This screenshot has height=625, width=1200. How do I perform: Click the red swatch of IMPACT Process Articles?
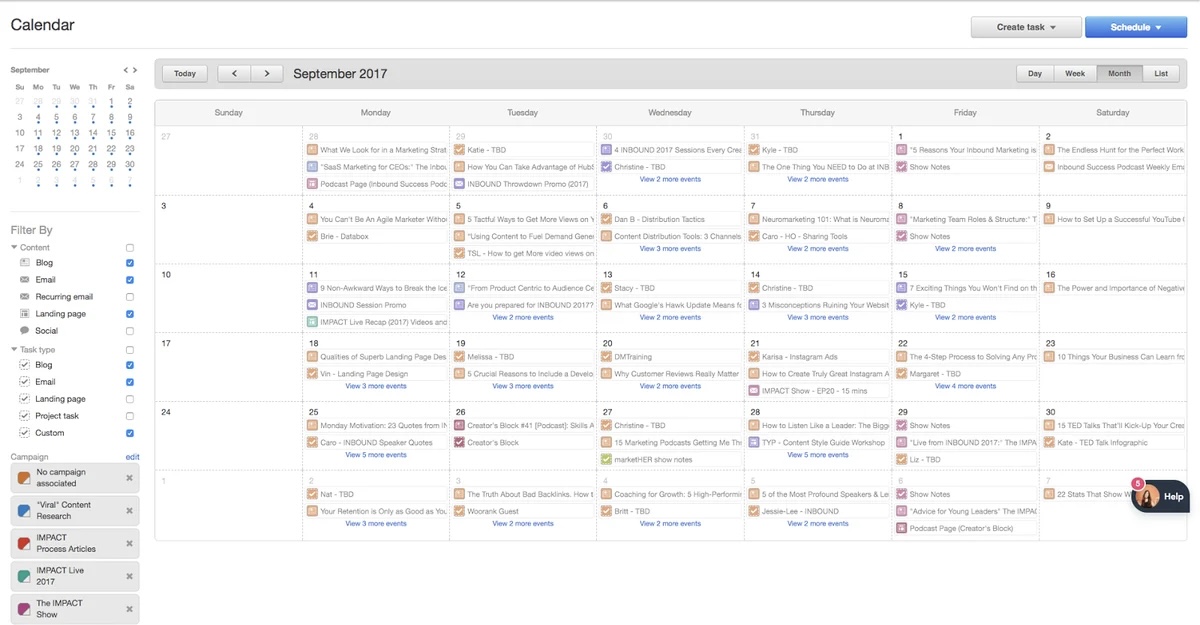pyautogui.click(x=24, y=543)
